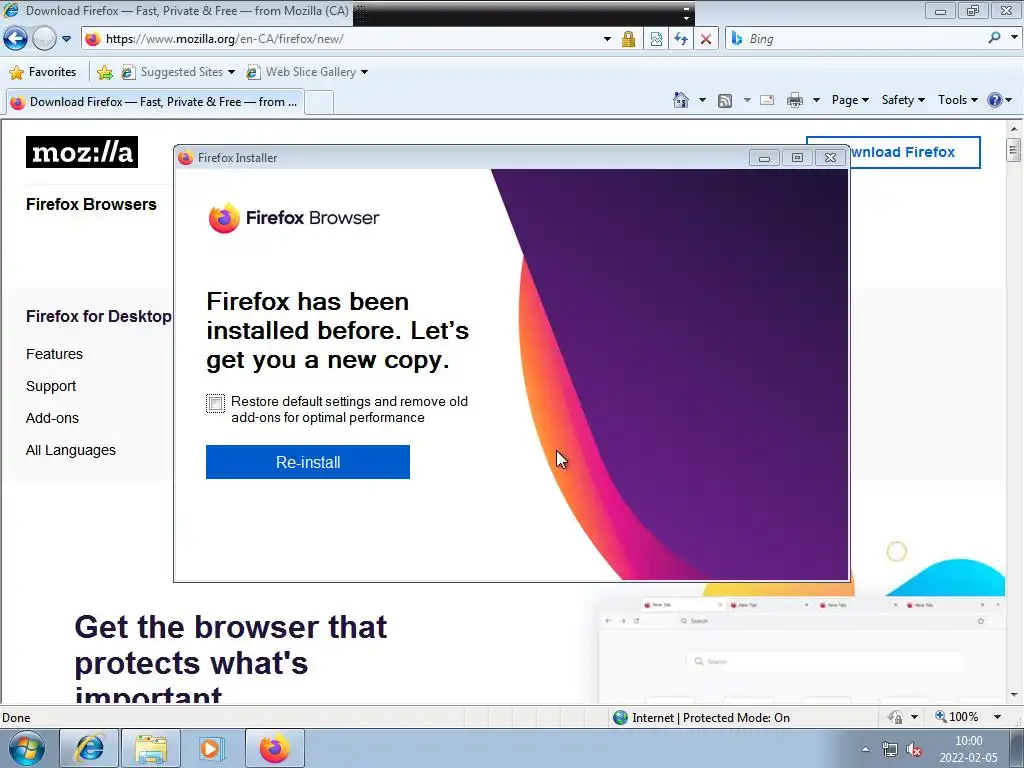The image size is (1024, 768).
Task: Click the page vertical scrollbar thumb
Action: click(x=1014, y=150)
